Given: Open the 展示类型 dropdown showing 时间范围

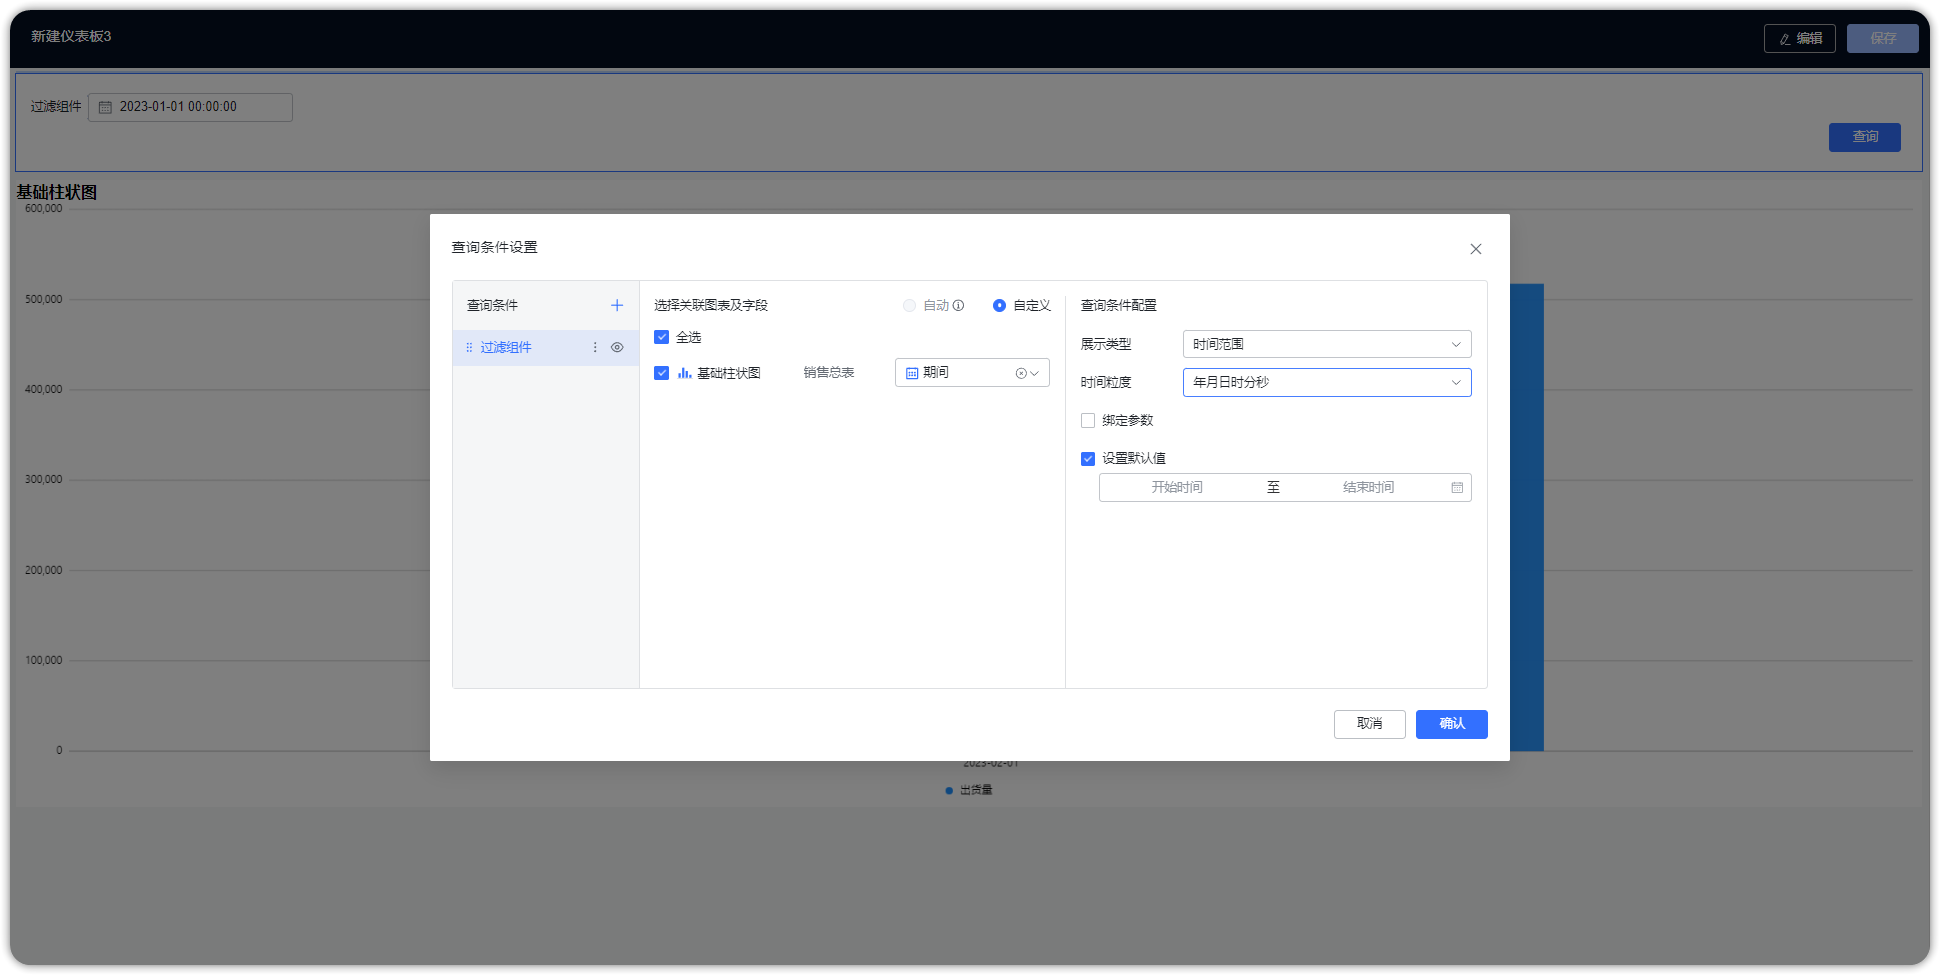Looking at the screenshot, I should (1327, 344).
